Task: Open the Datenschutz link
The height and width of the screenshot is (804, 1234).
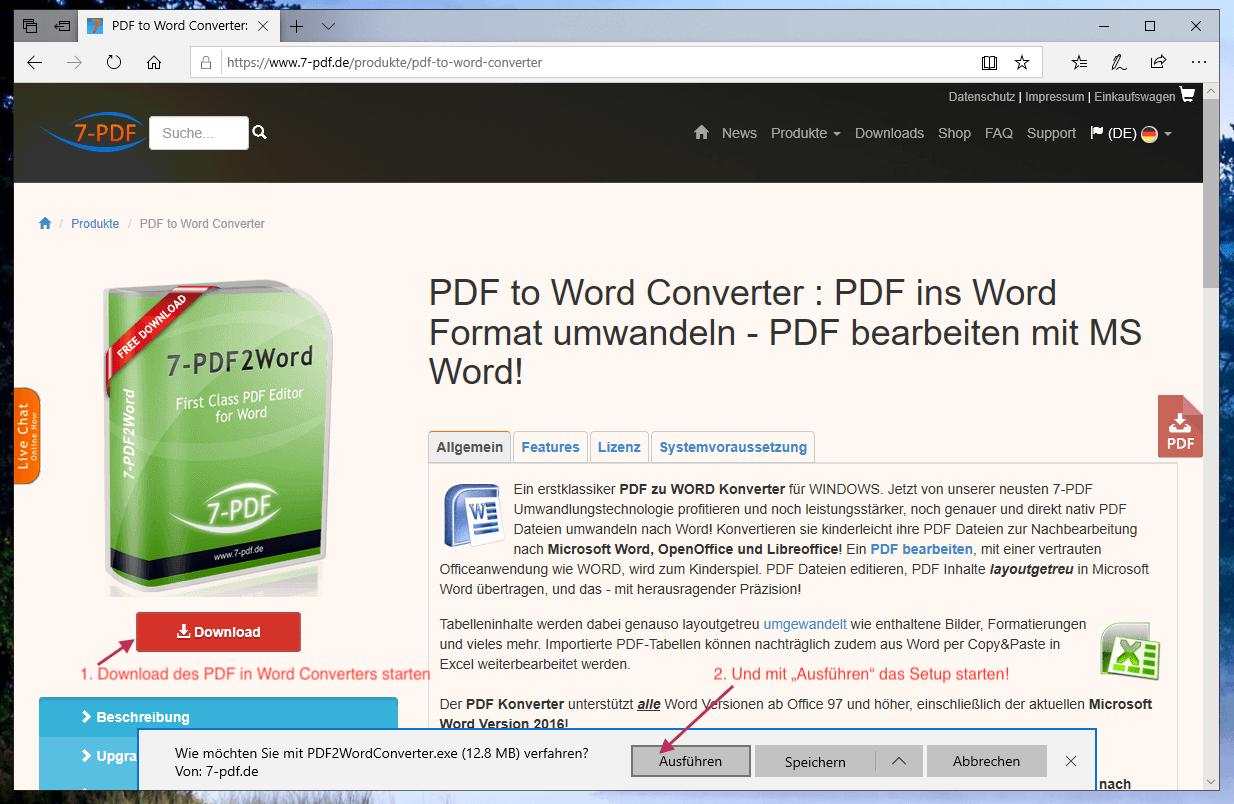Action: (982, 97)
